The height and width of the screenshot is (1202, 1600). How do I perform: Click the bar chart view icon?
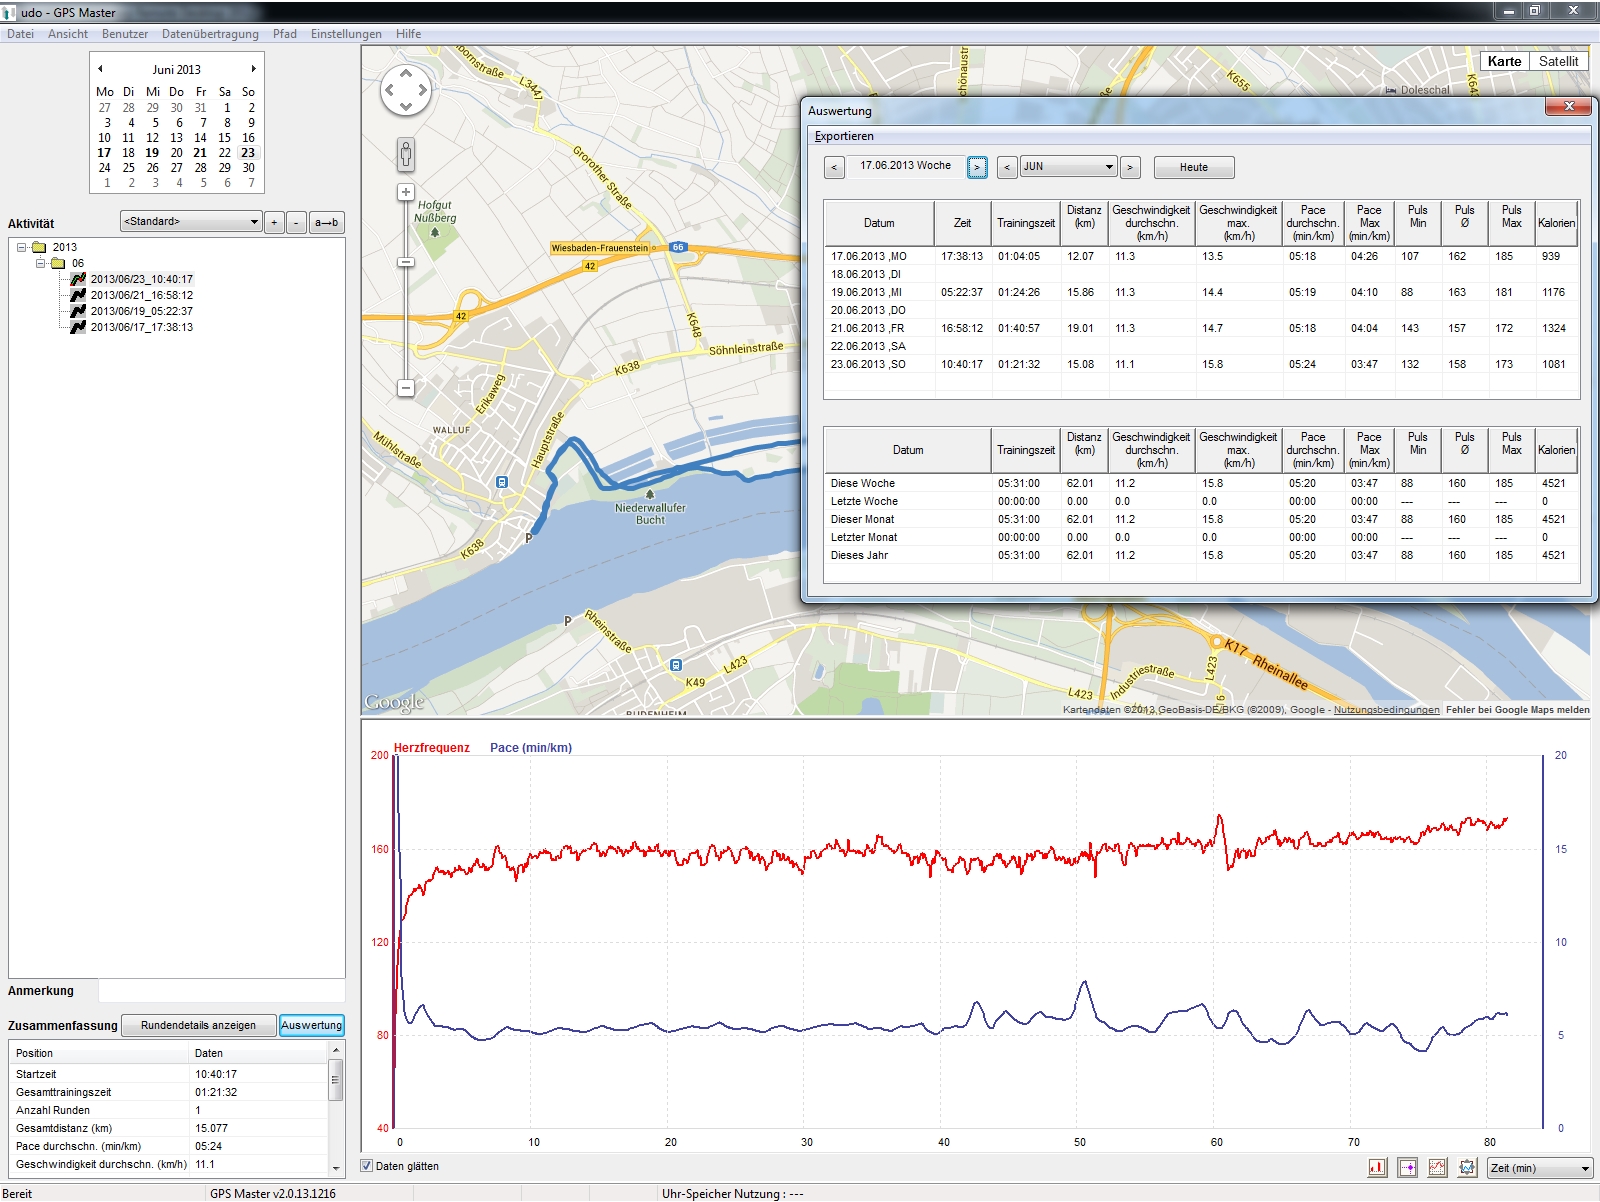1377,1167
